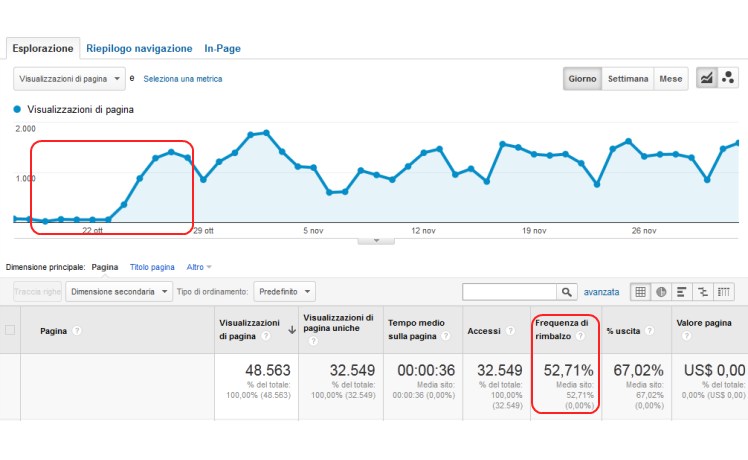748x460 pixels.
Task: Open the Visualizzazioni di pagina metric dropdown
Action: click(x=69, y=78)
